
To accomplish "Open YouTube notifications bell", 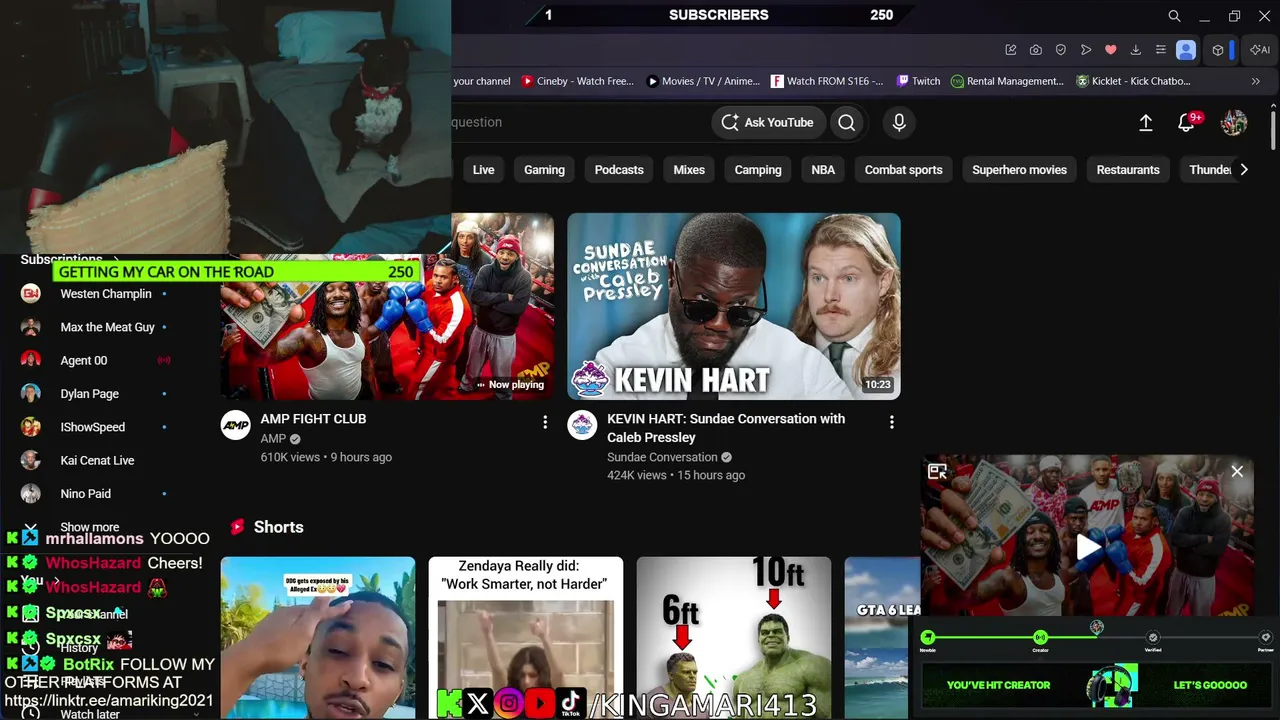I will (1187, 122).
